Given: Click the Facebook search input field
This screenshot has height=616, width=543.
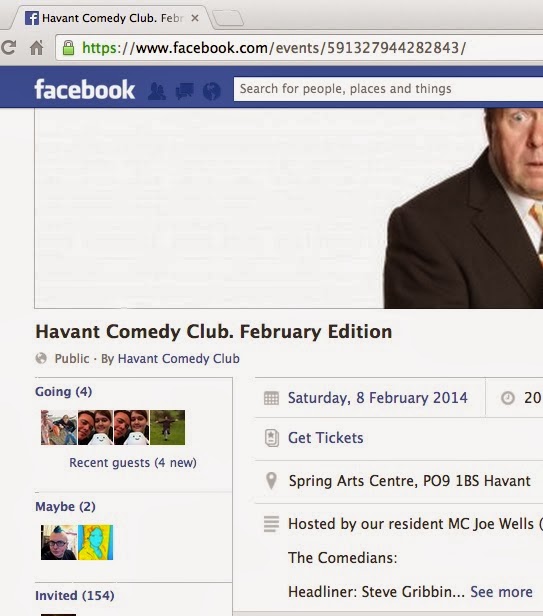Looking at the screenshot, I should (x=388, y=89).
